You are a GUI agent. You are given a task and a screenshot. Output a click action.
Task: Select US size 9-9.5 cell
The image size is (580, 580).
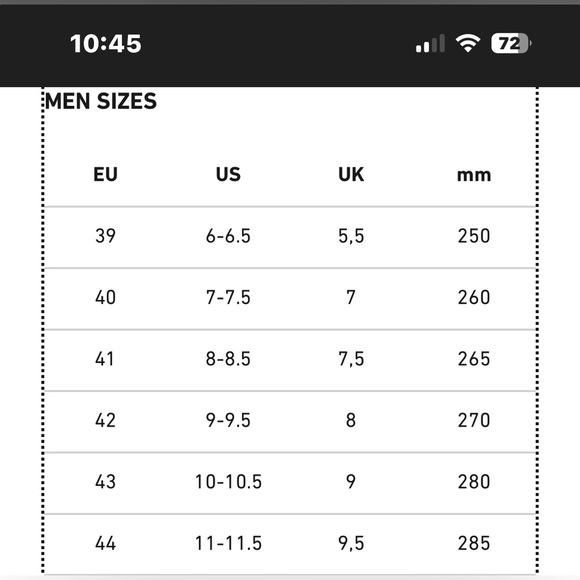(228, 421)
